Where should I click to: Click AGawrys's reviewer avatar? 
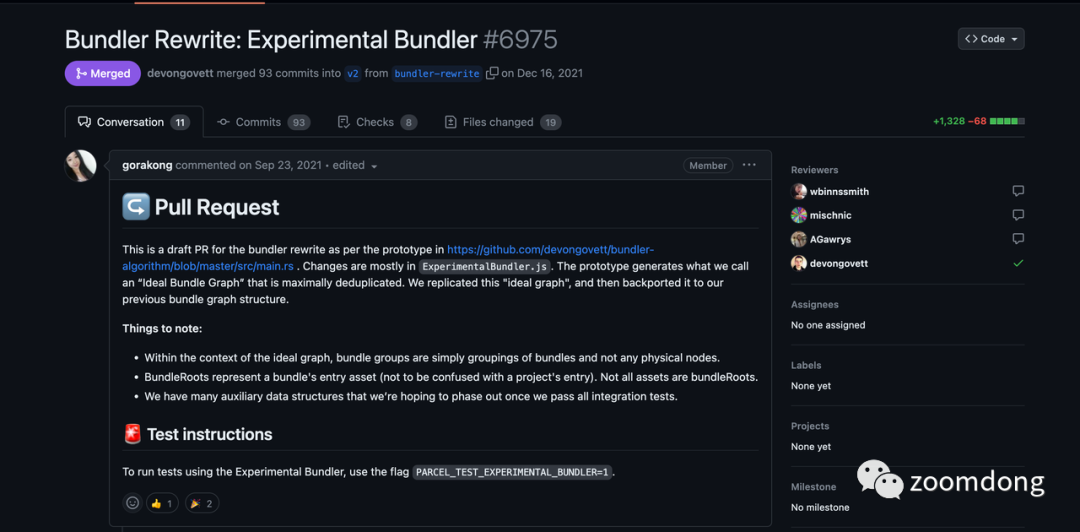click(x=798, y=239)
